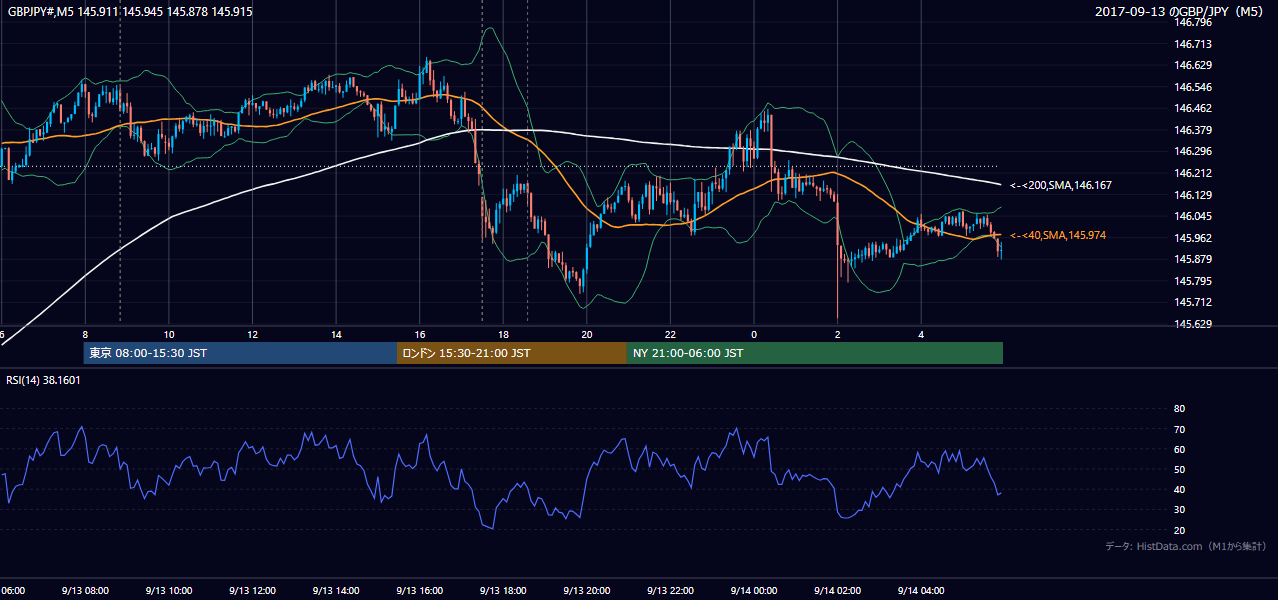
Task: Click the 146.379 price axis value
Action: click(1194, 130)
